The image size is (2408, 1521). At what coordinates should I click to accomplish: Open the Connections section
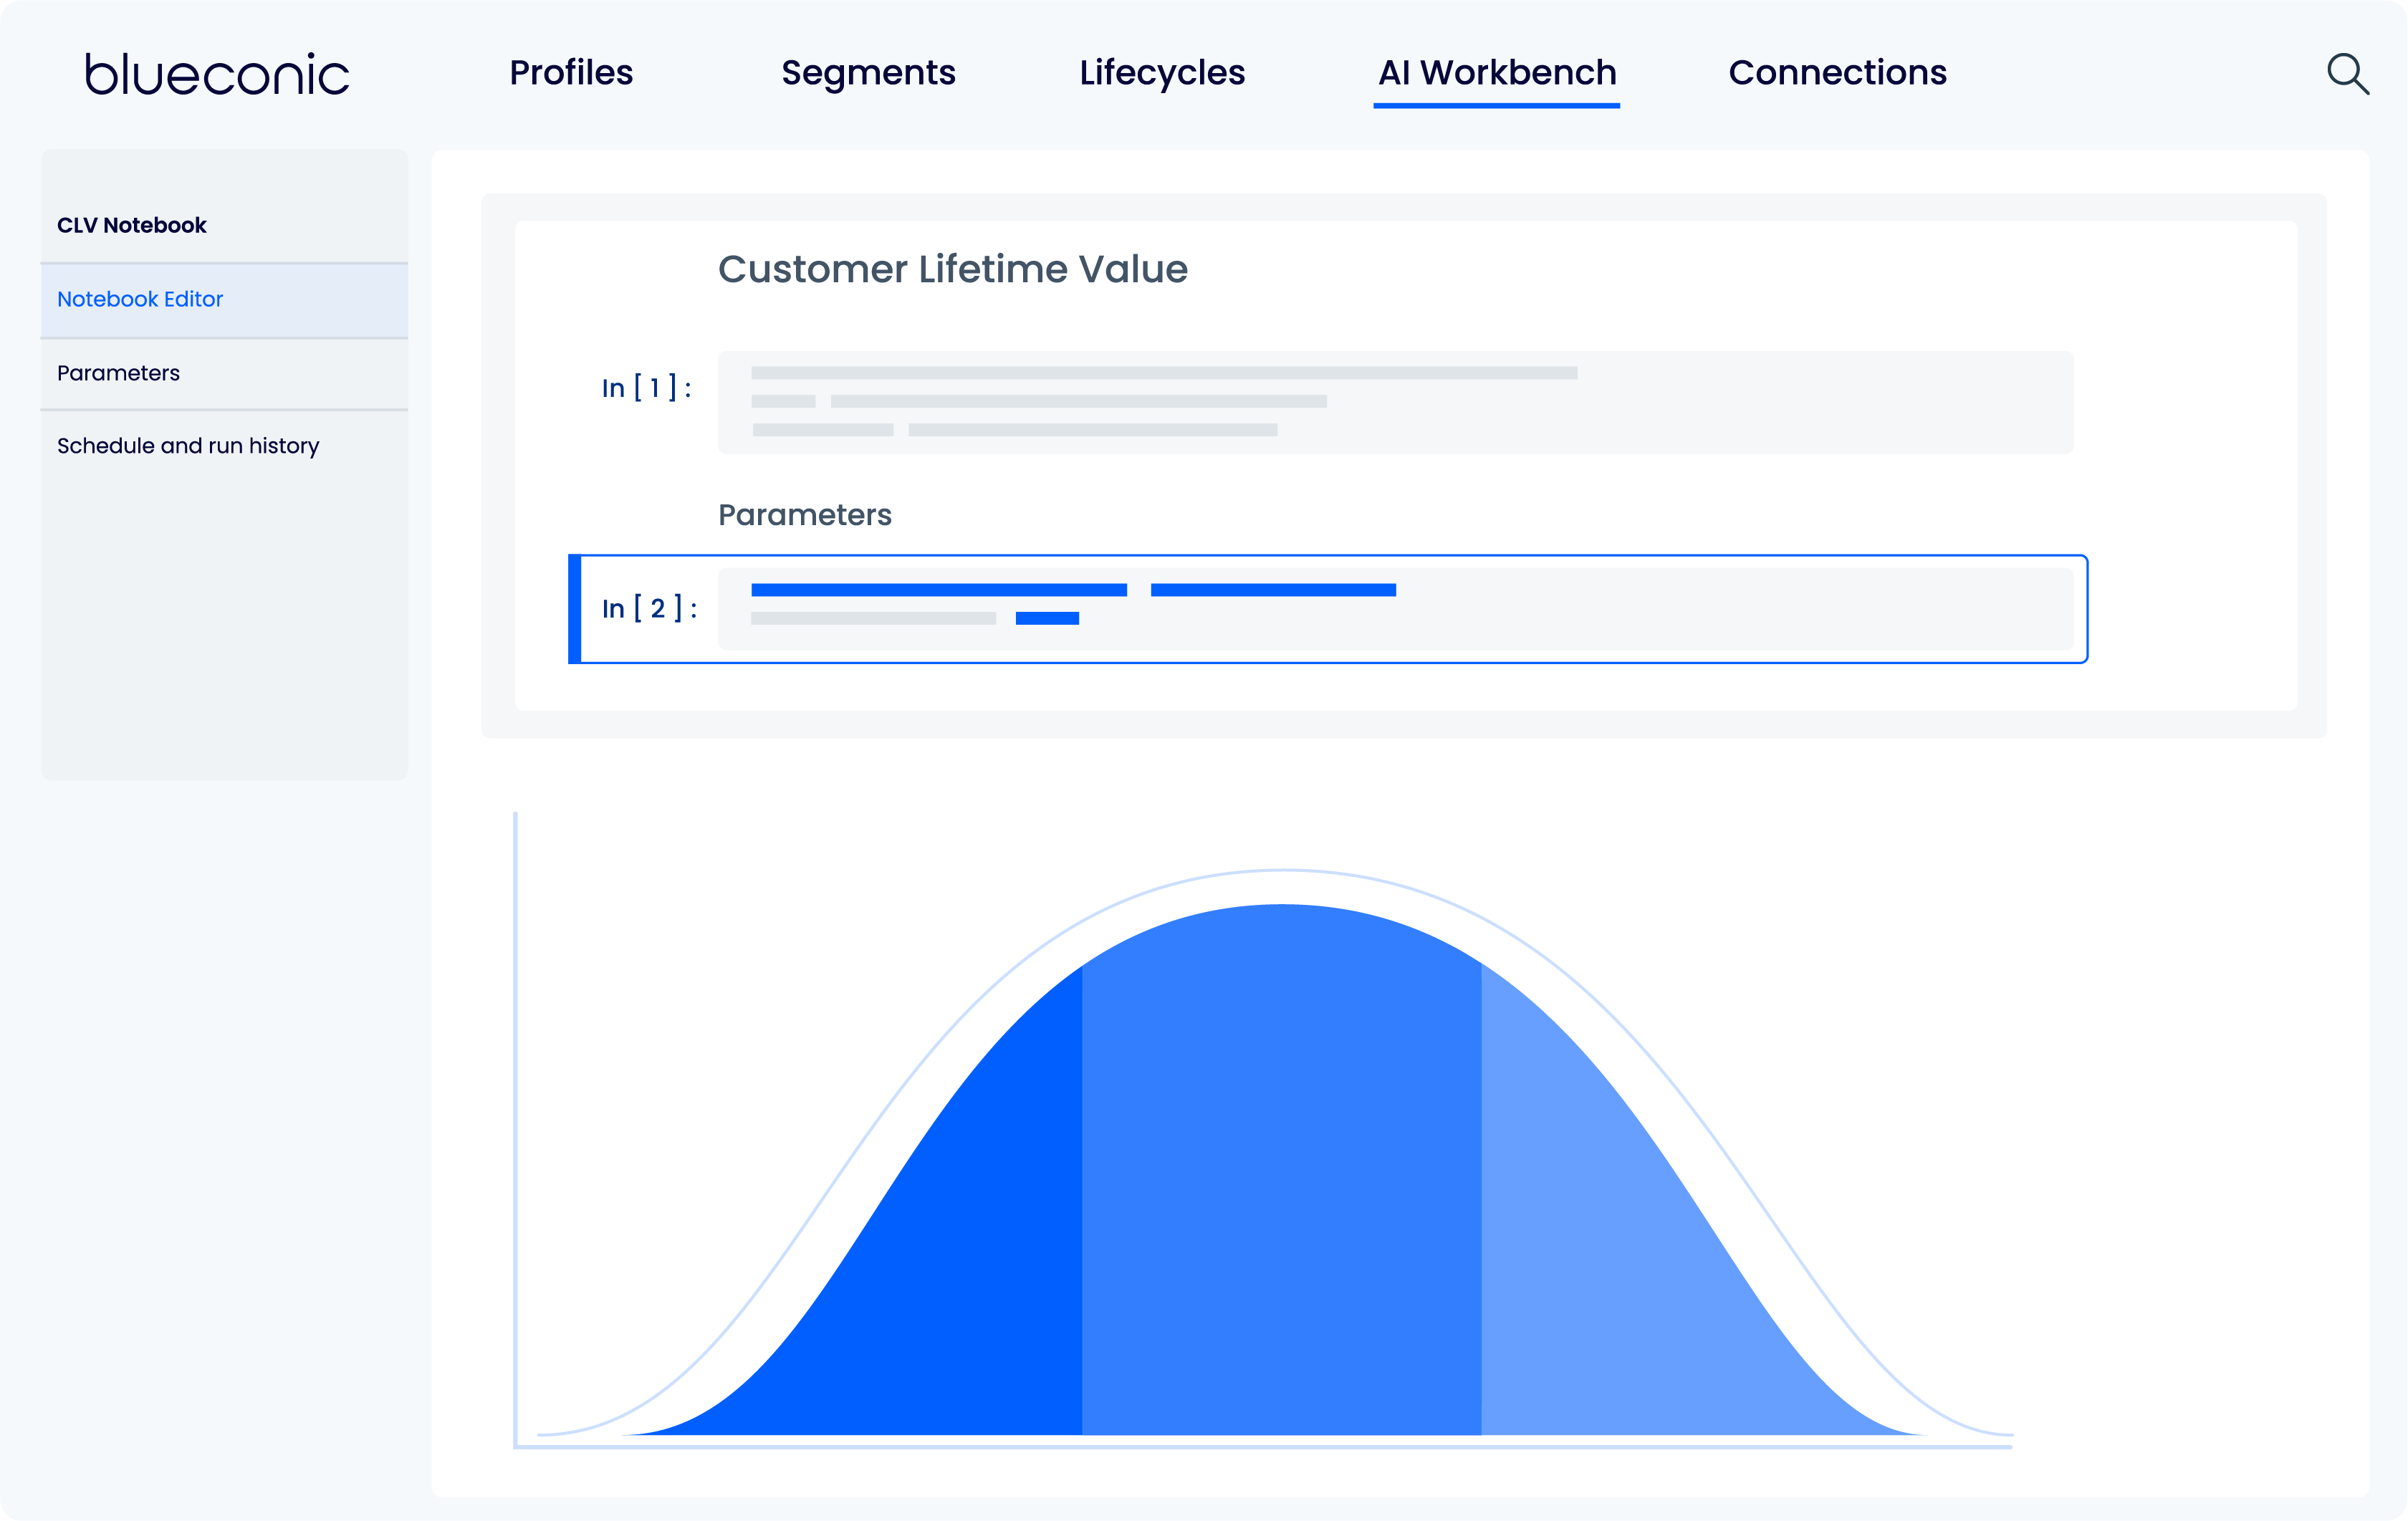click(x=1837, y=73)
